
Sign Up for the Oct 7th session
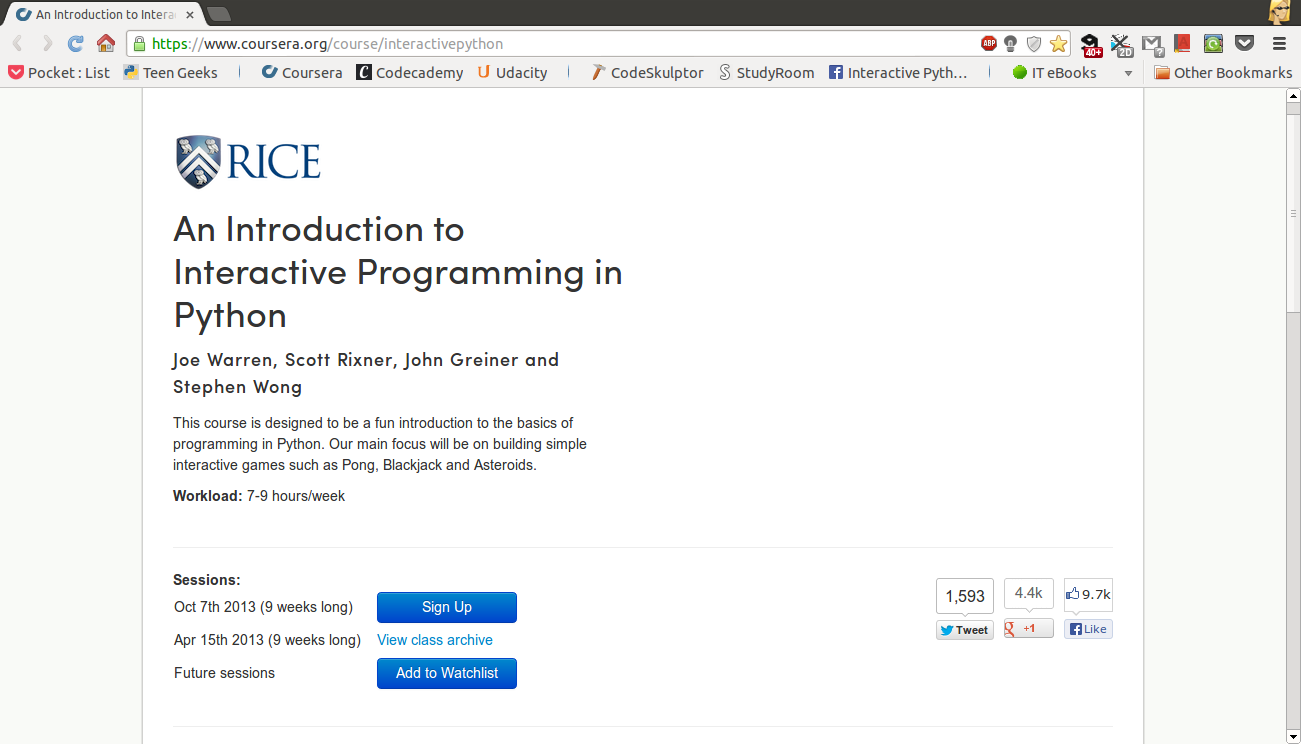447,607
